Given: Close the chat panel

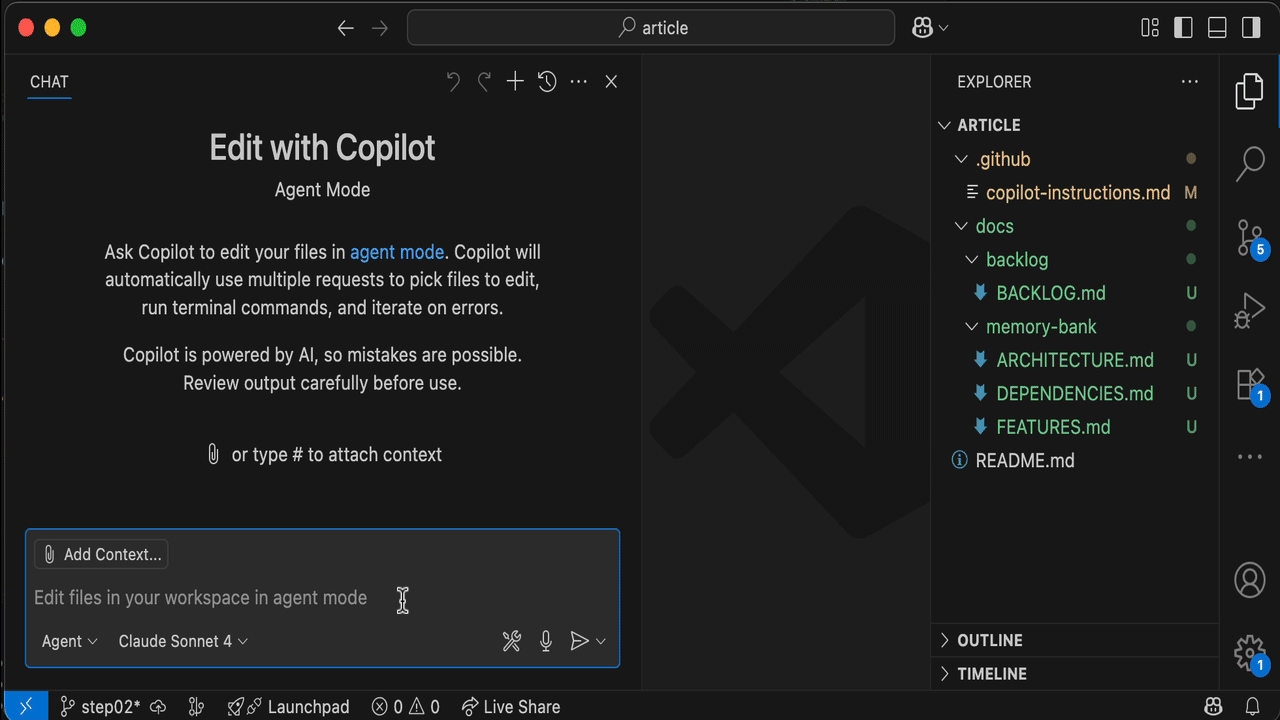Looking at the screenshot, I should pos(611,82).
